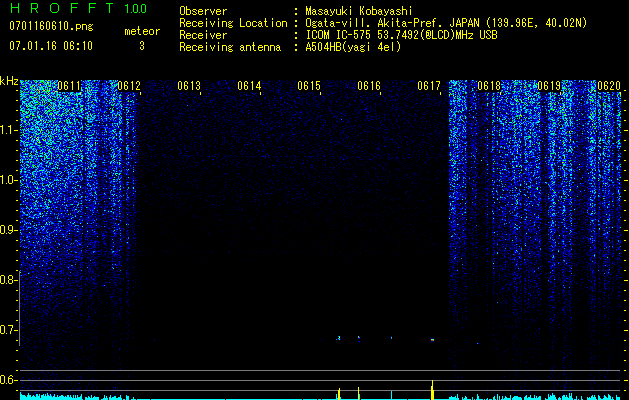
Task: Click the tallest yellow spike in the bottom strip
Action: pos(432,390)
